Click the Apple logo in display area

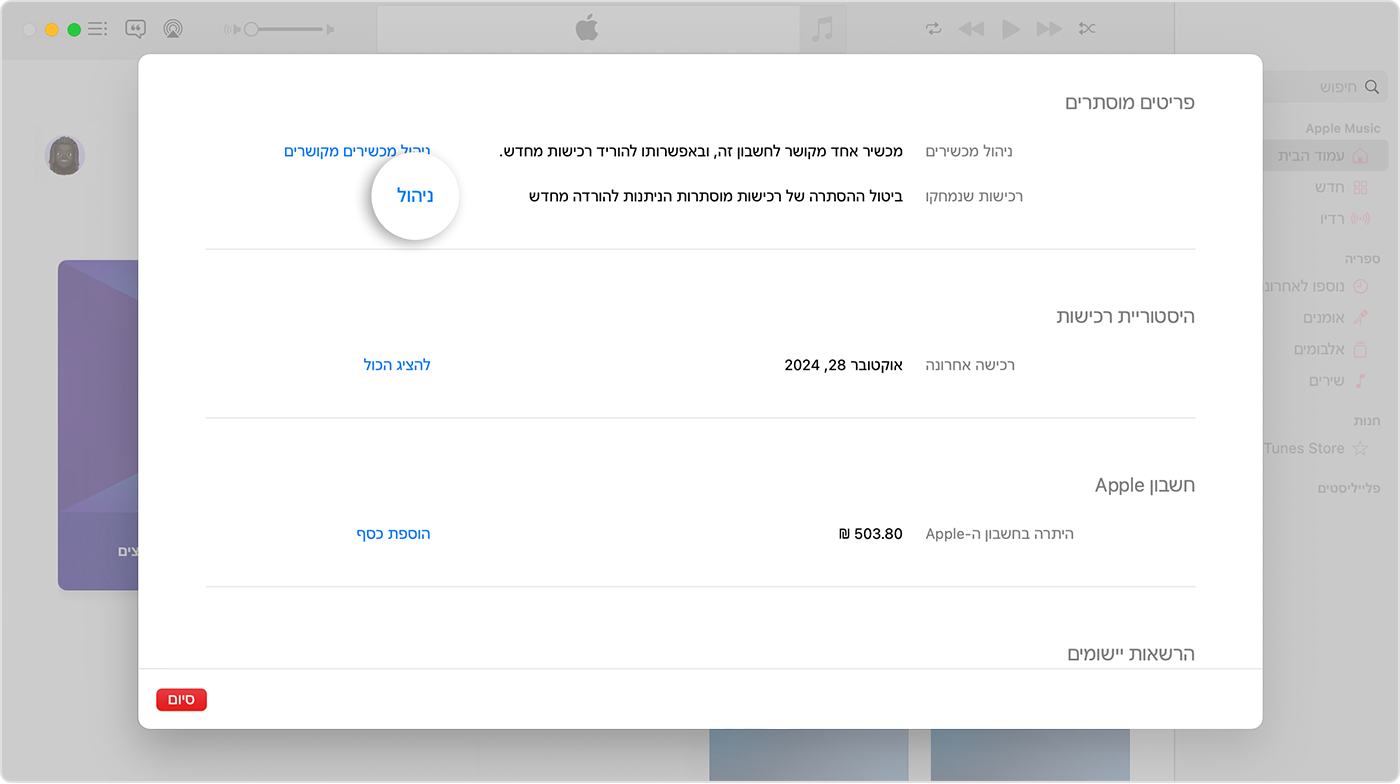587,29
